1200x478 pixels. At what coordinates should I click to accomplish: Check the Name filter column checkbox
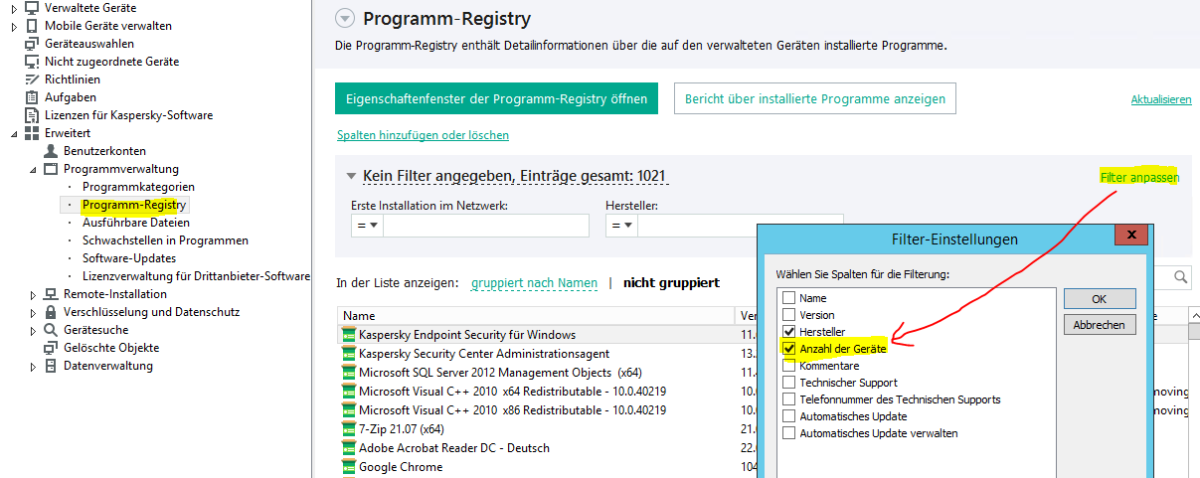point(789,298)
